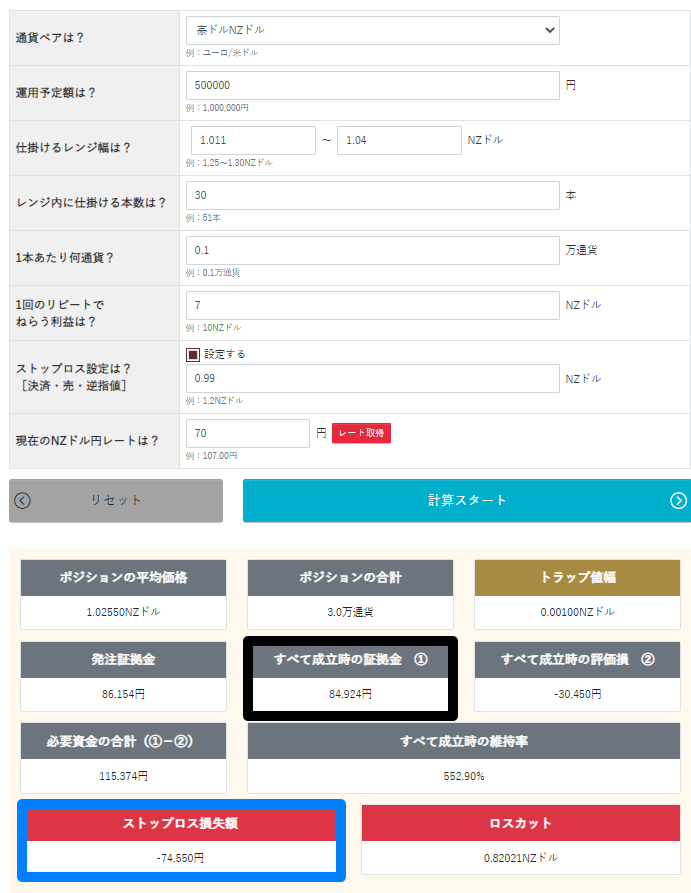Click the total position value 3.0万通貨

tap(350, 612)
